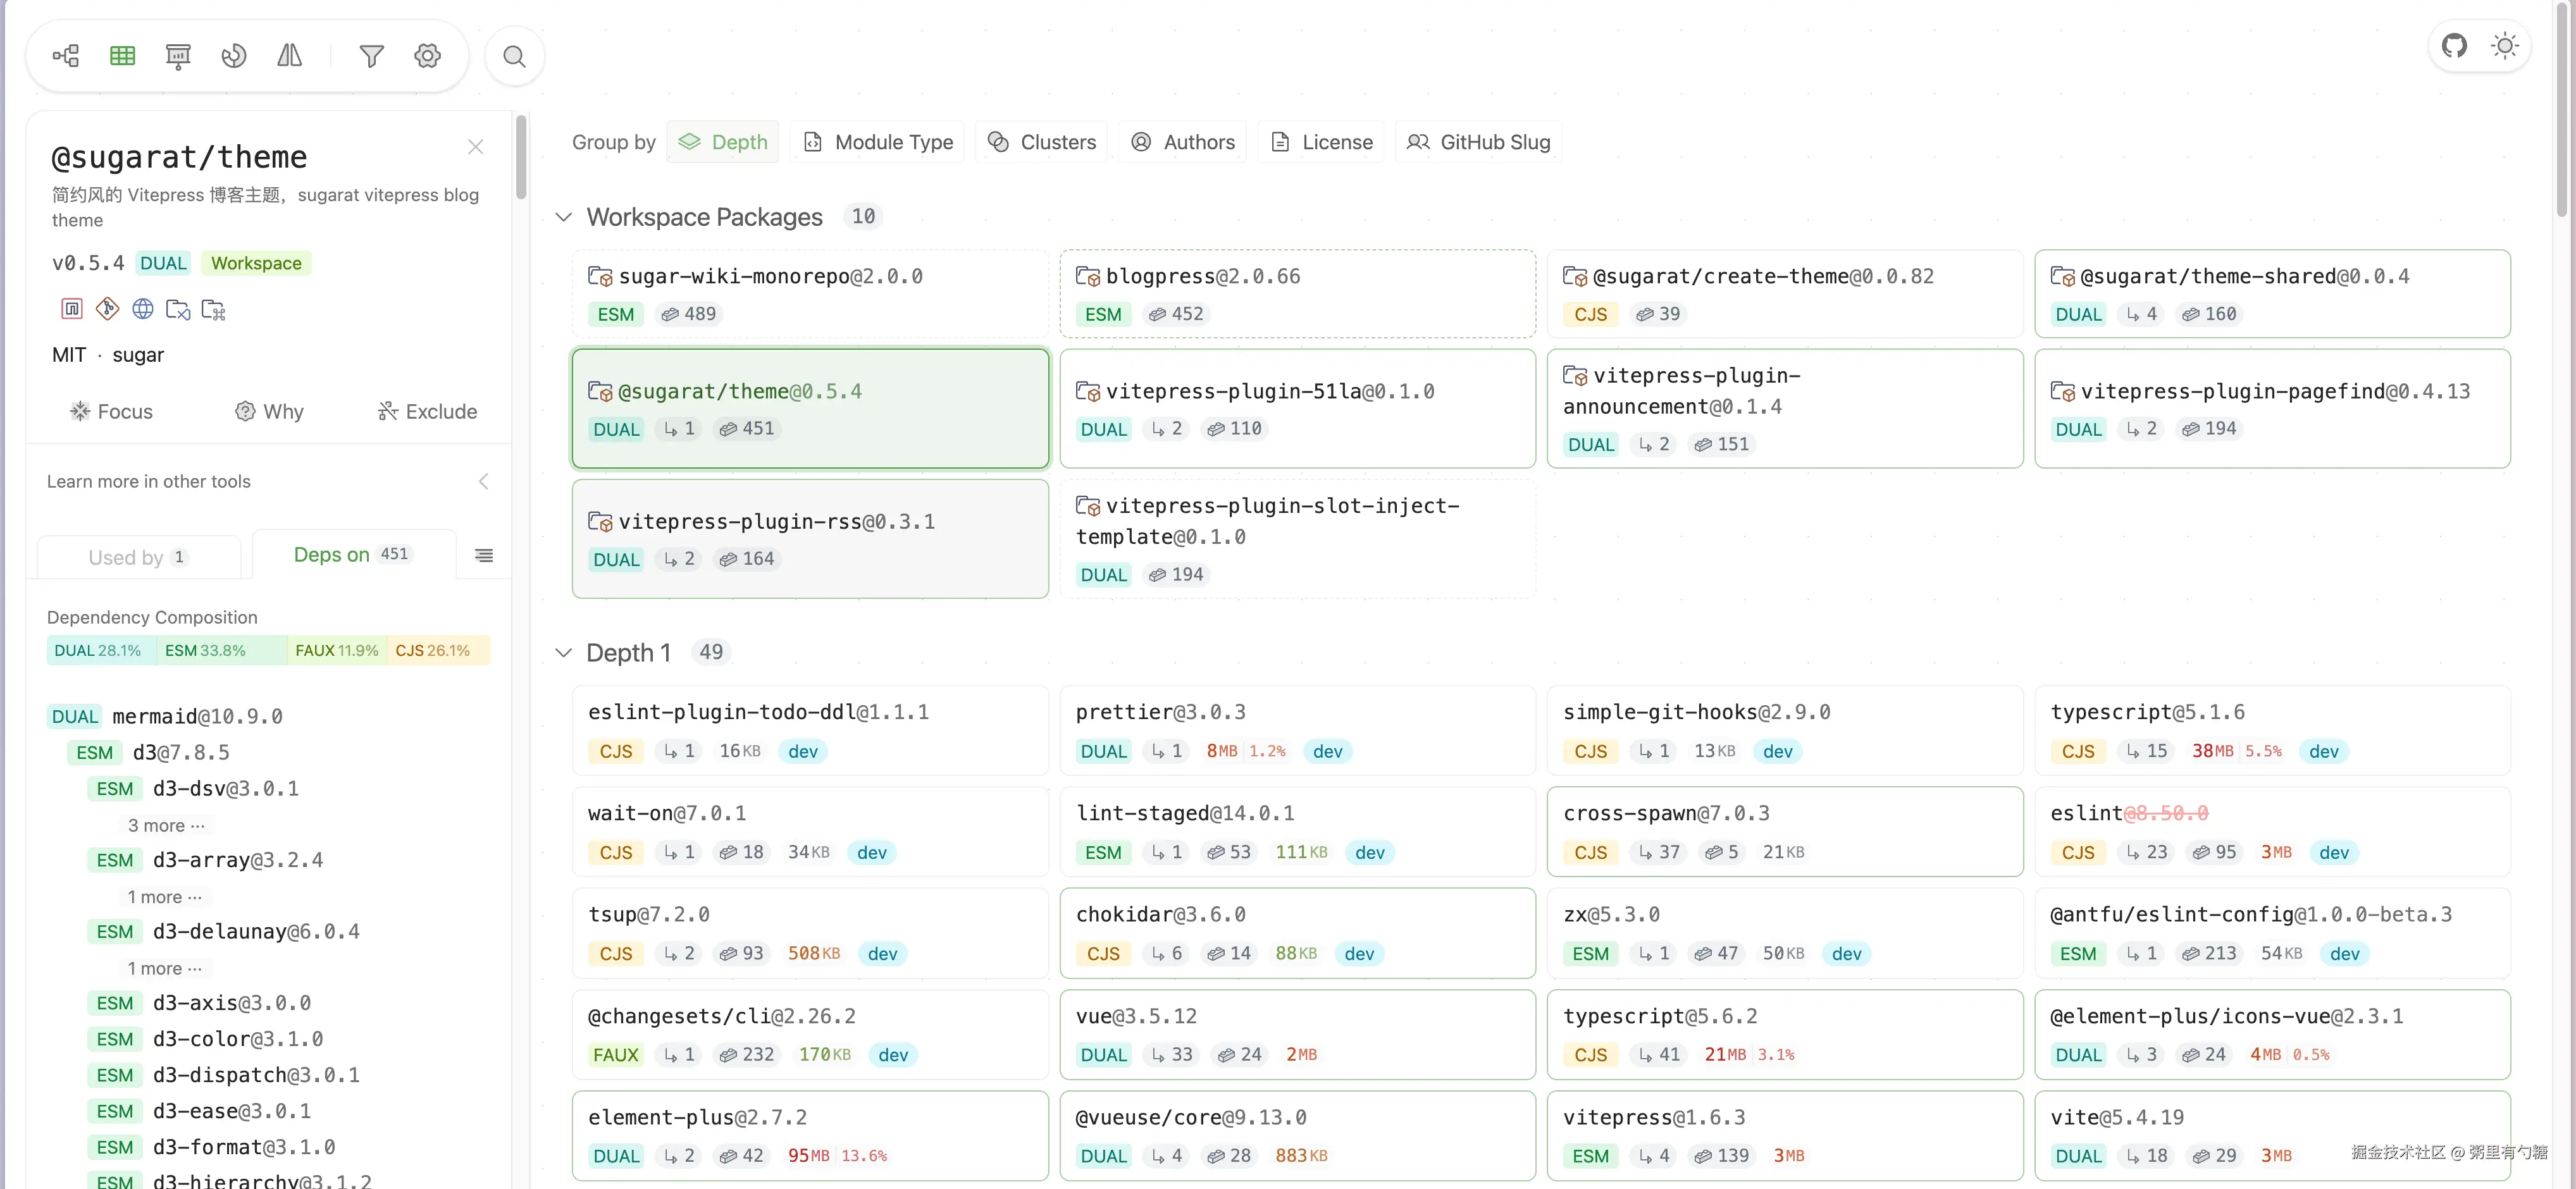Set Group by to Module Type

tap(878, 142)
